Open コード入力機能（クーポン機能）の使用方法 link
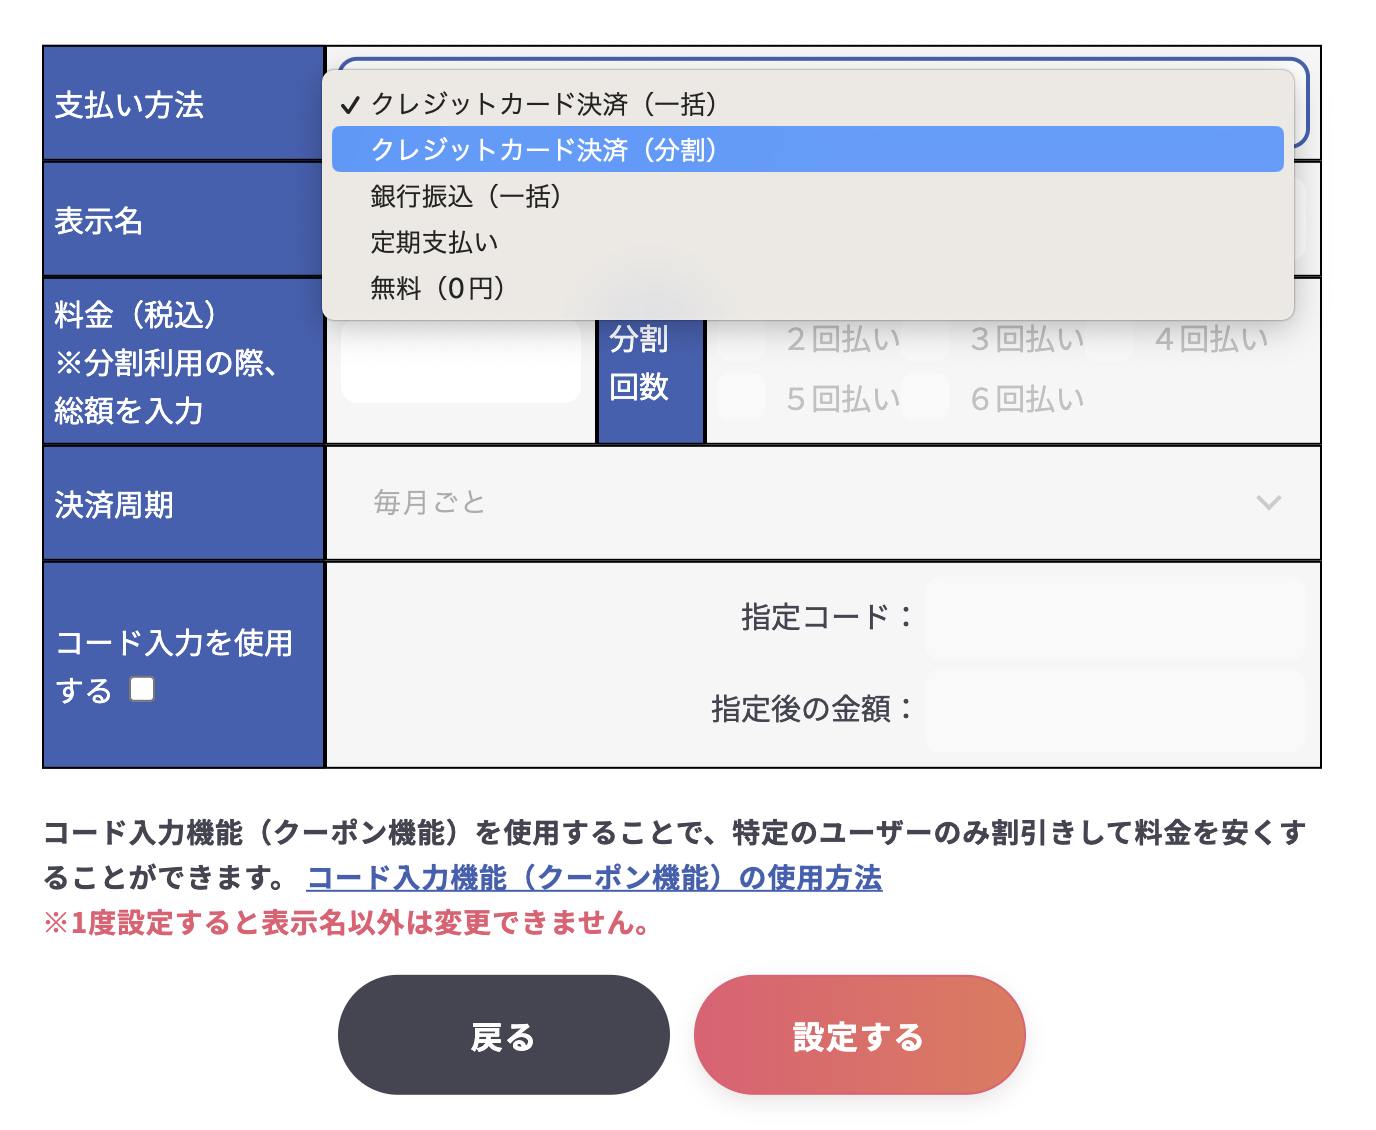 [594, 878]
